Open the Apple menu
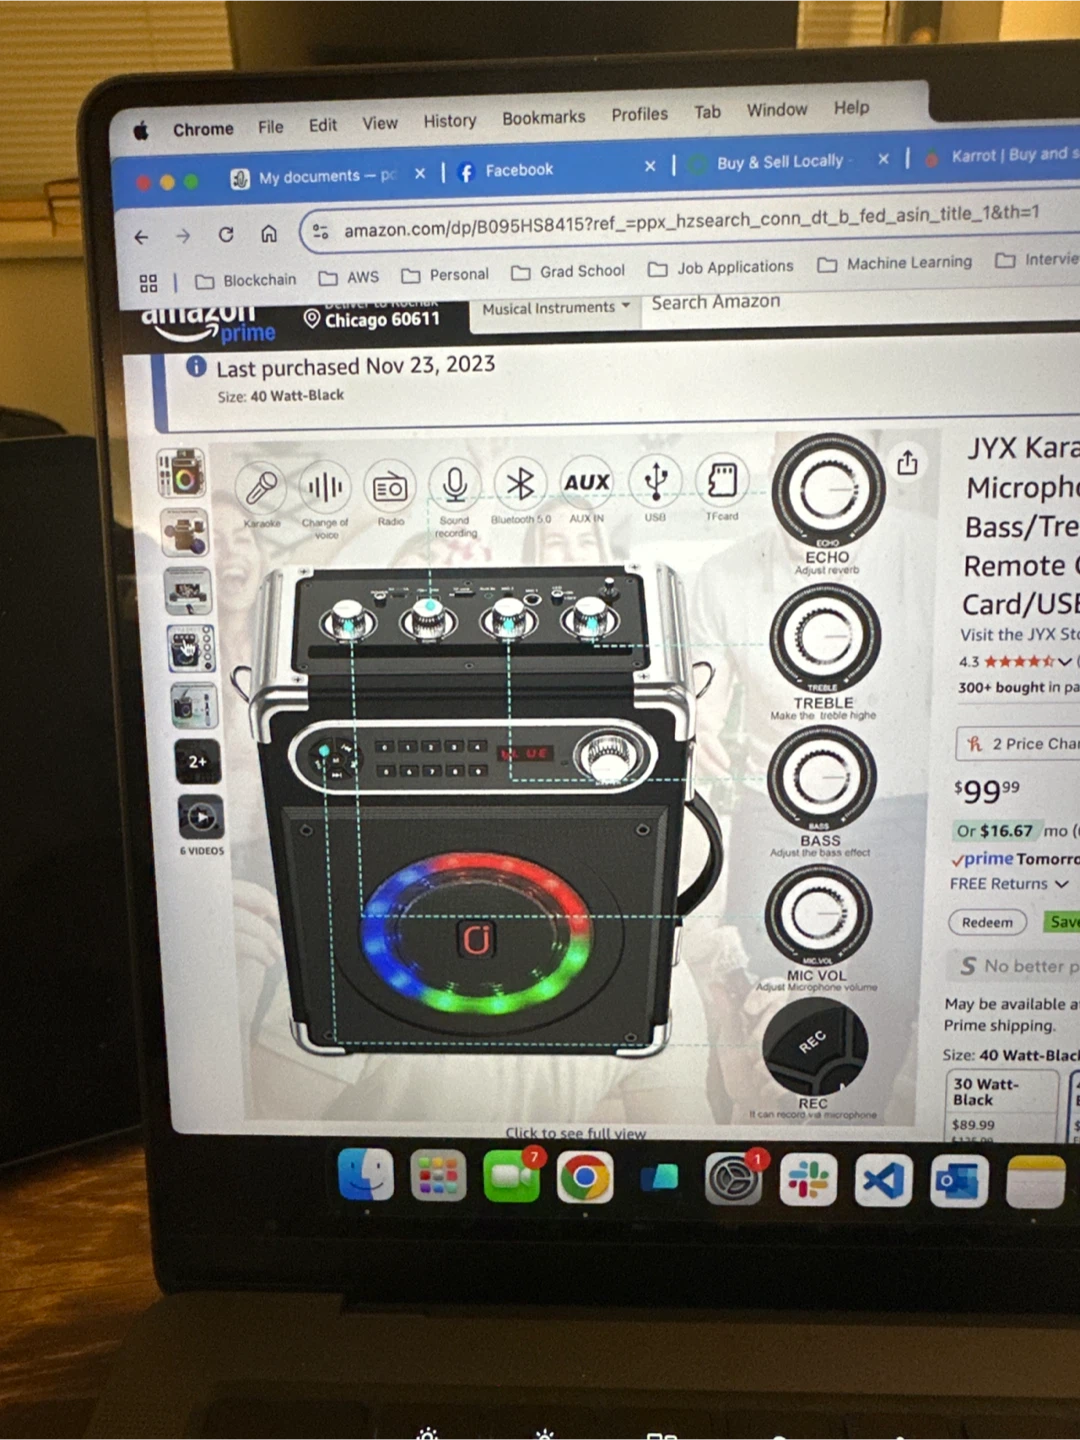 pyautogui.click(x=141, y=131)
